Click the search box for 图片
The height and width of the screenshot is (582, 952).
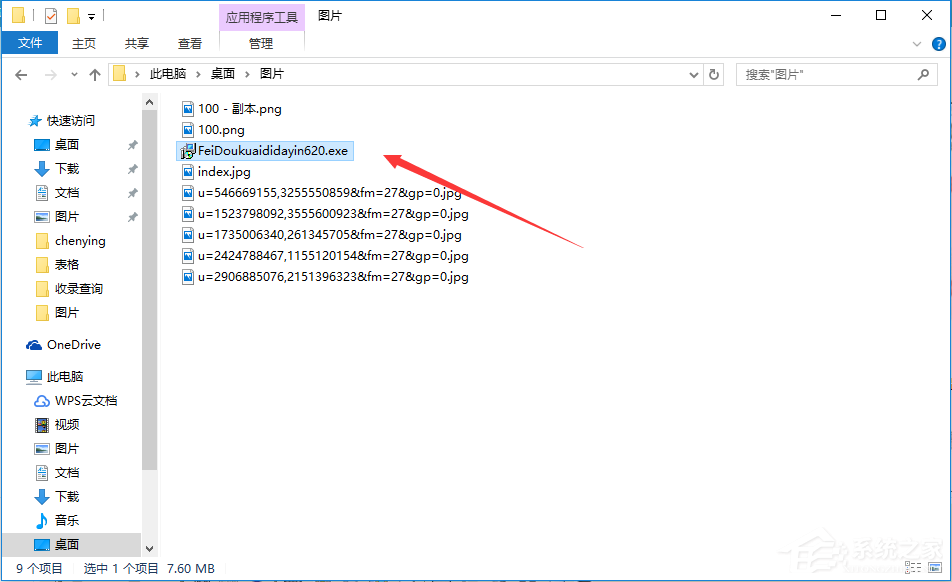[x=825, y=74]
